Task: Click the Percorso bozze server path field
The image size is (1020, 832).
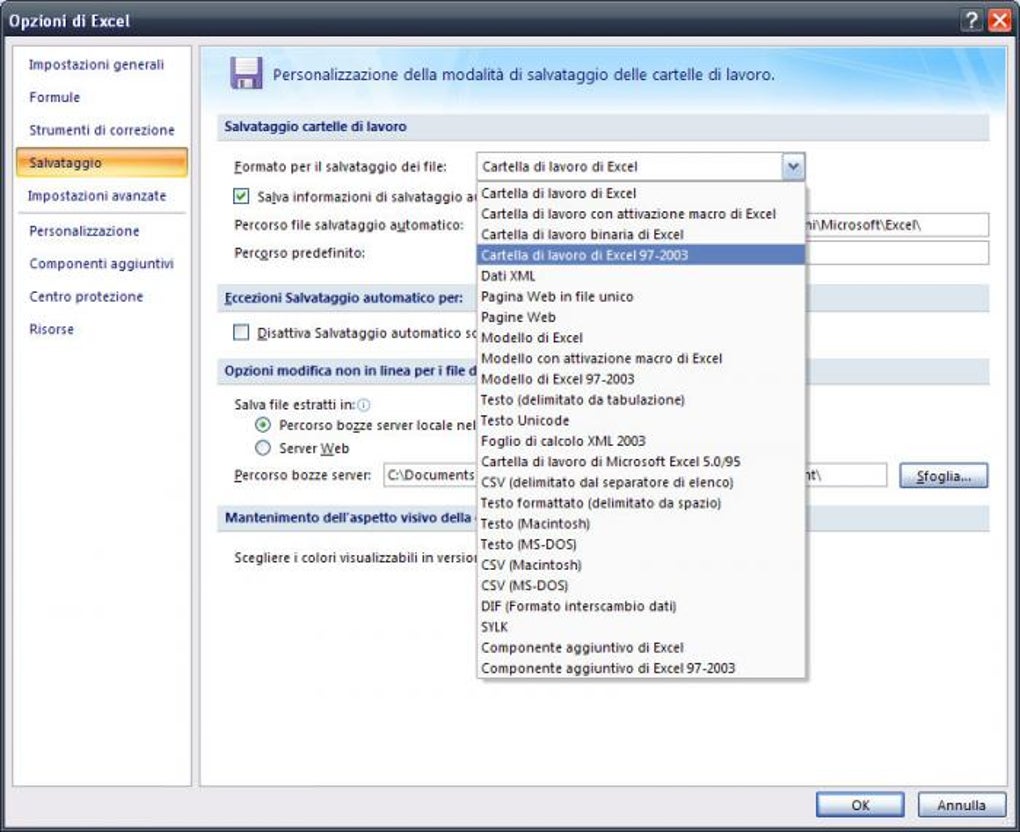Action: (429, 476)
